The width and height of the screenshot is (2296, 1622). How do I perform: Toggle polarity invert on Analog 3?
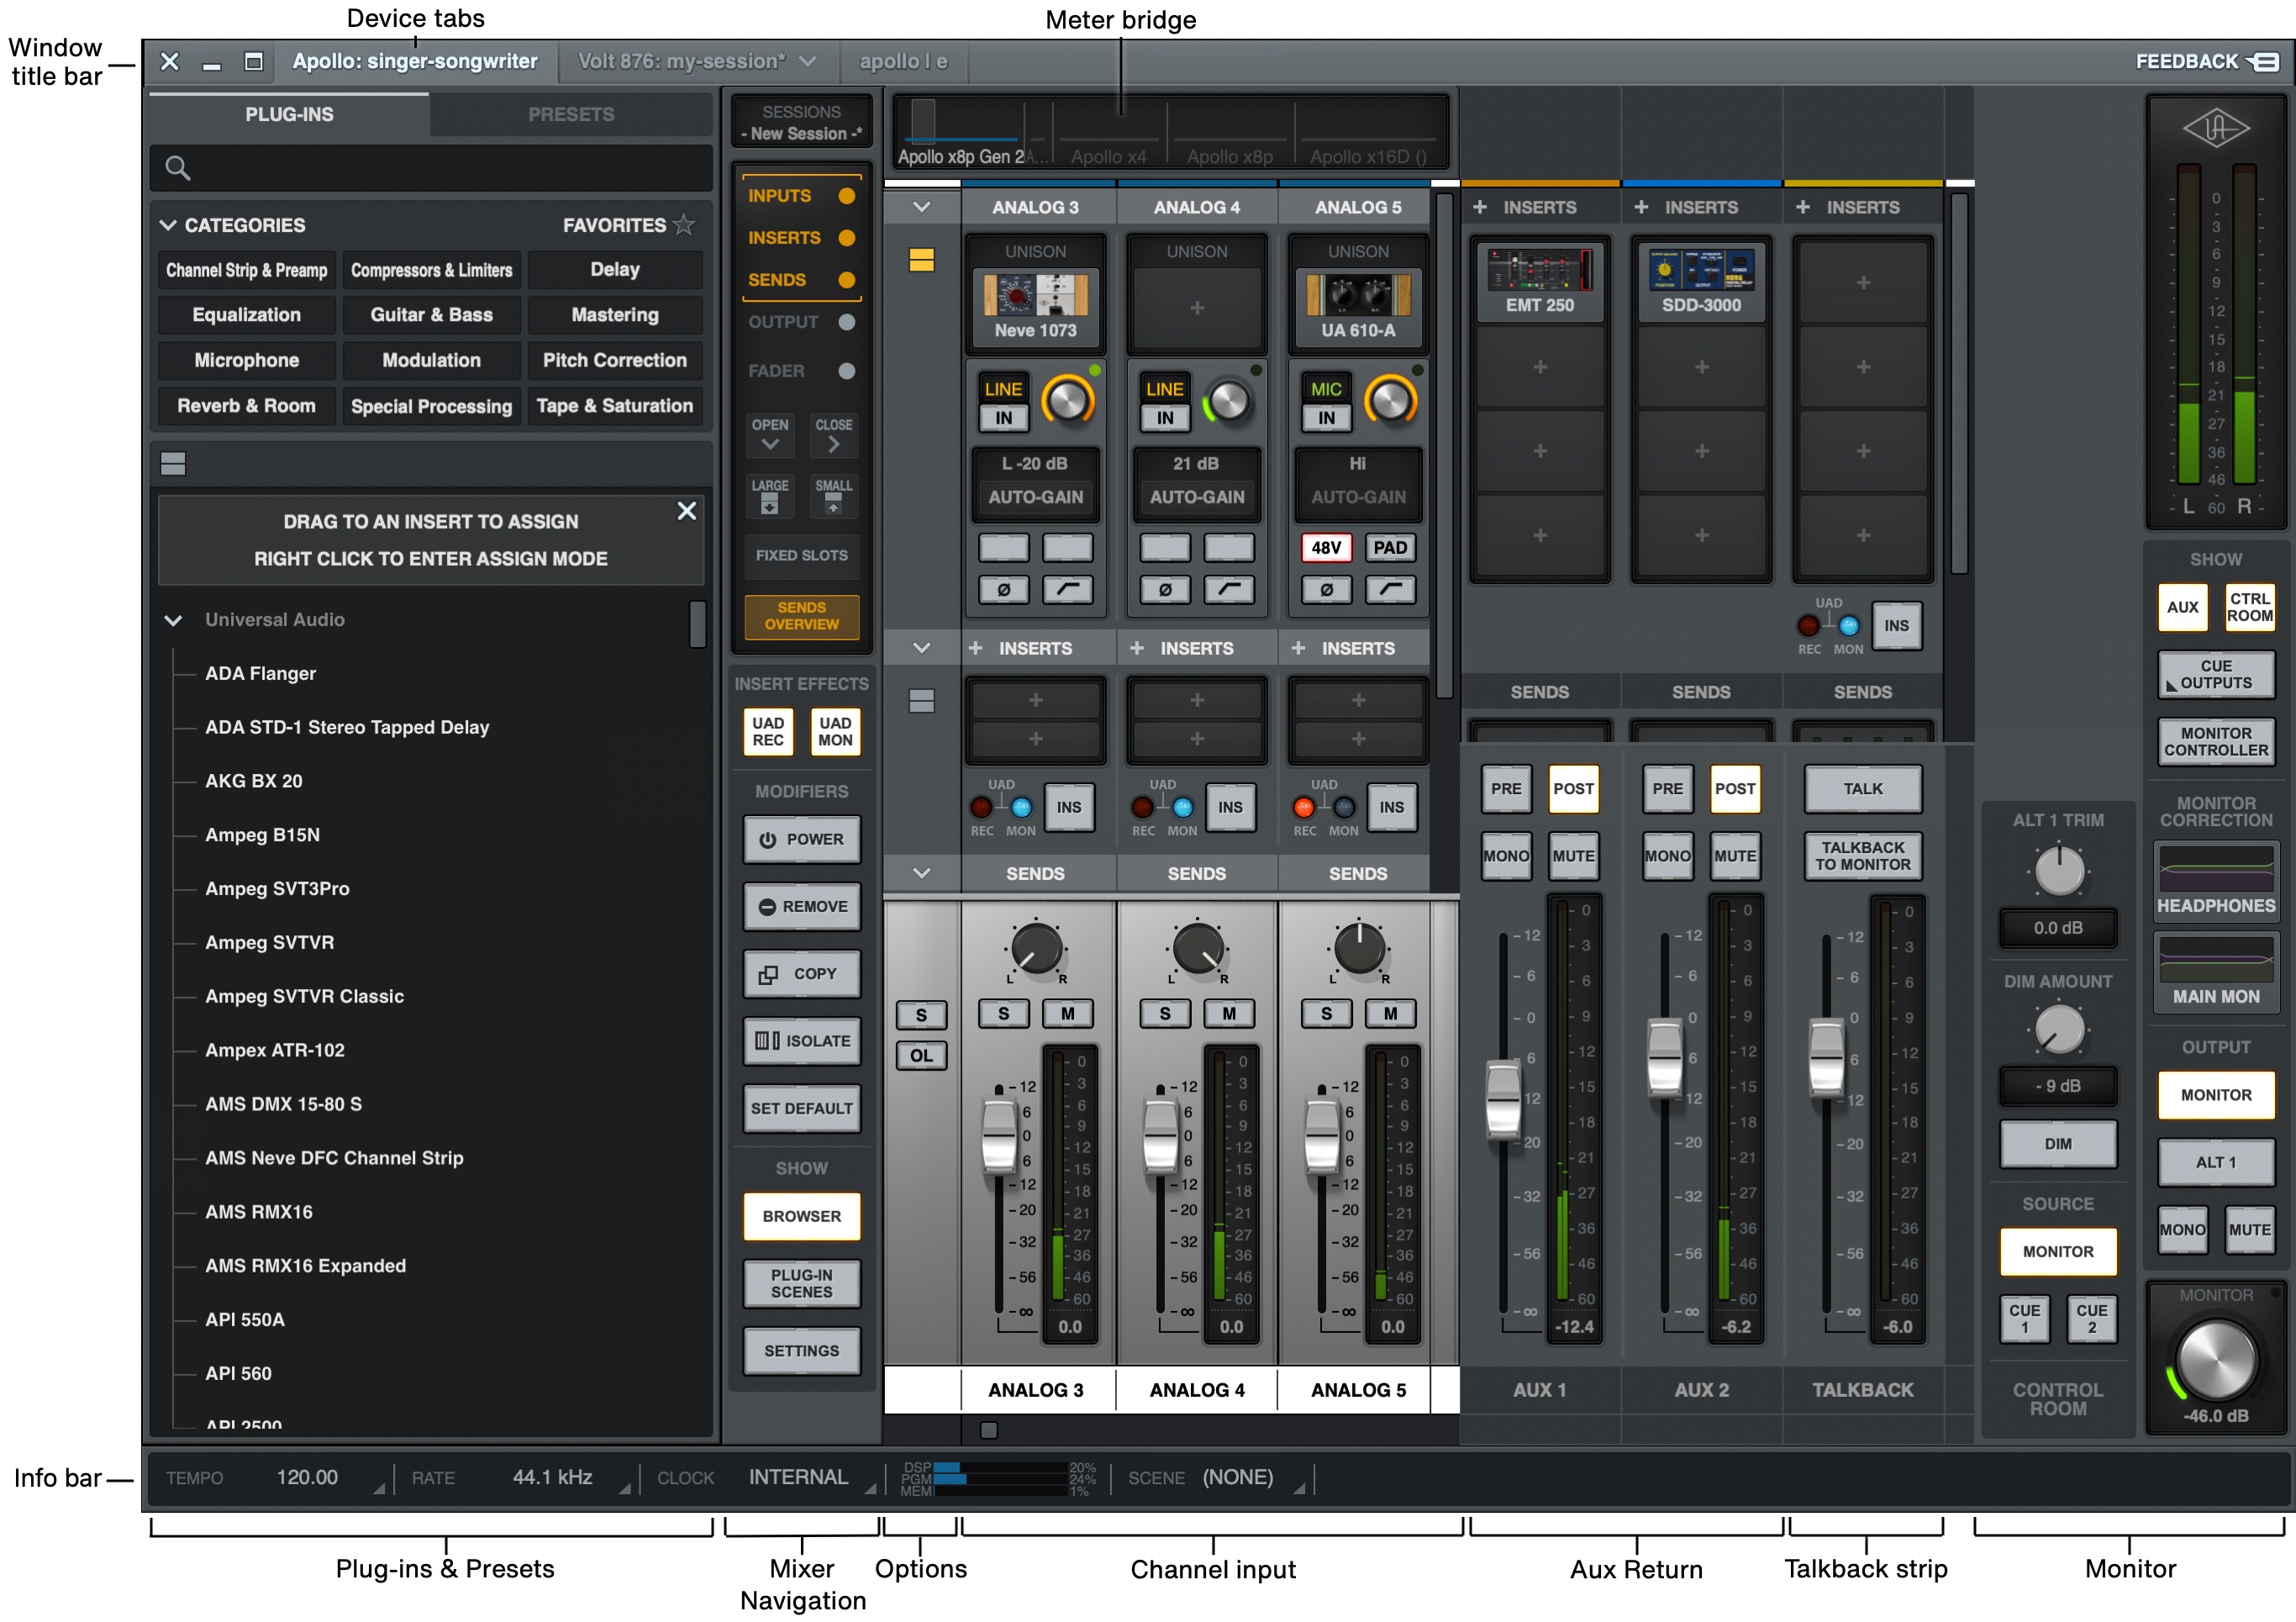1003,590
